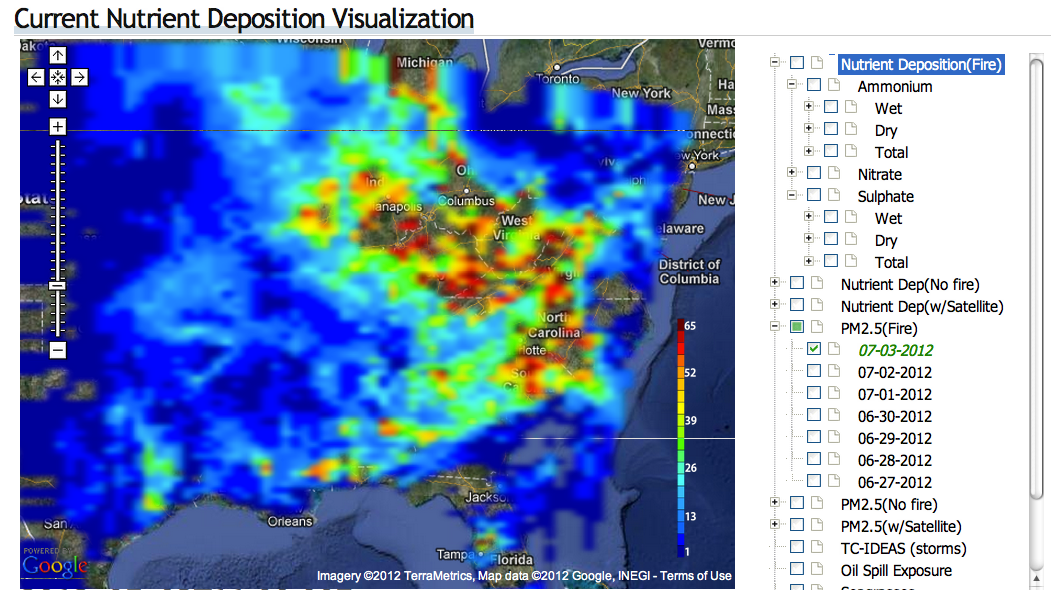Click the page icon beside Ammonium
Screen dimensions: 1051x590
click(834, 84)
